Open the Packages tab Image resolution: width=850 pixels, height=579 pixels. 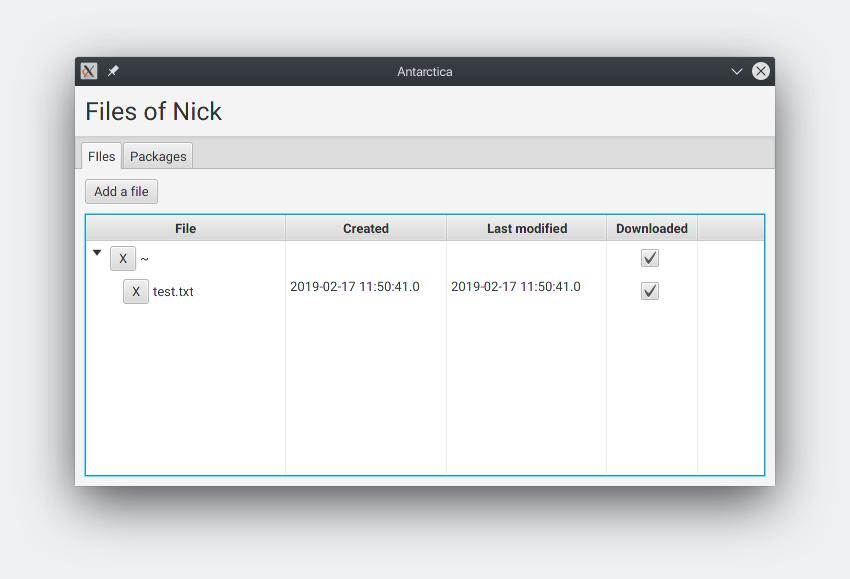(158, 156)
